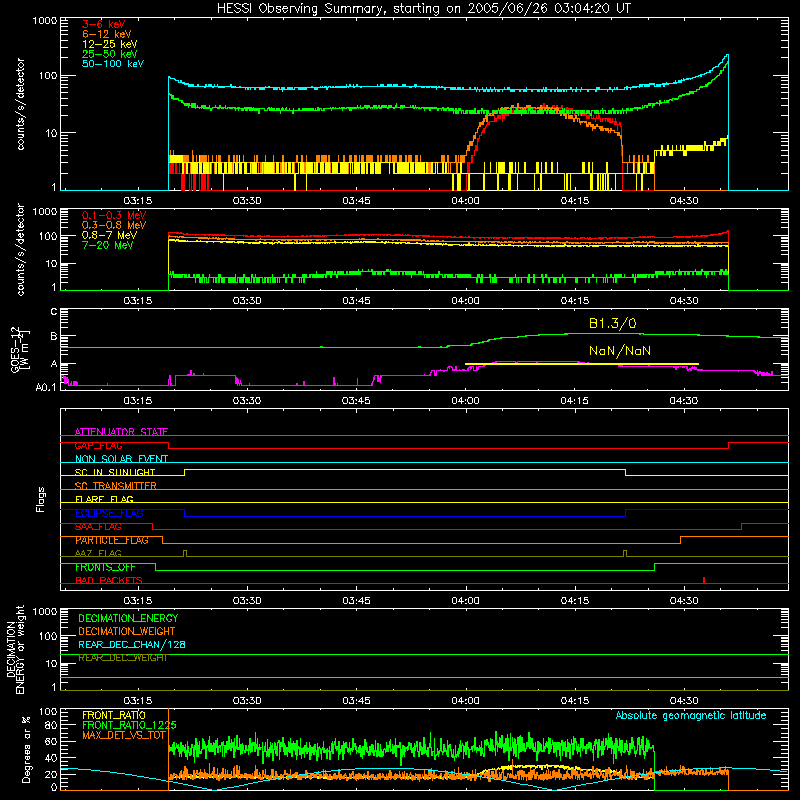Click the GAP_FLAG label

99,445
